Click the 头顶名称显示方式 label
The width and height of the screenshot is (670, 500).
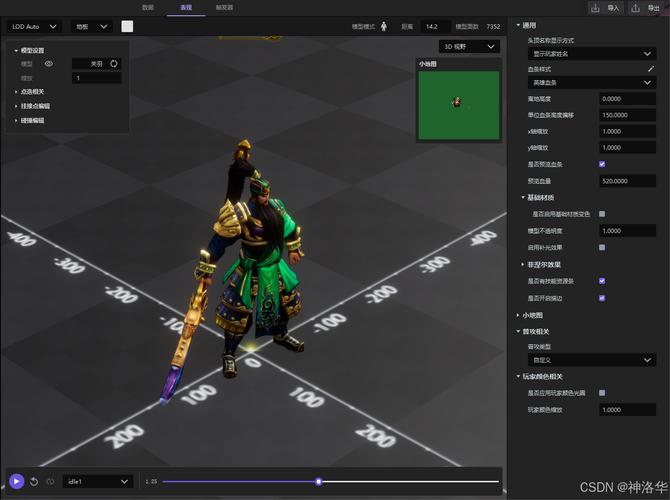(x=551, y=41)
